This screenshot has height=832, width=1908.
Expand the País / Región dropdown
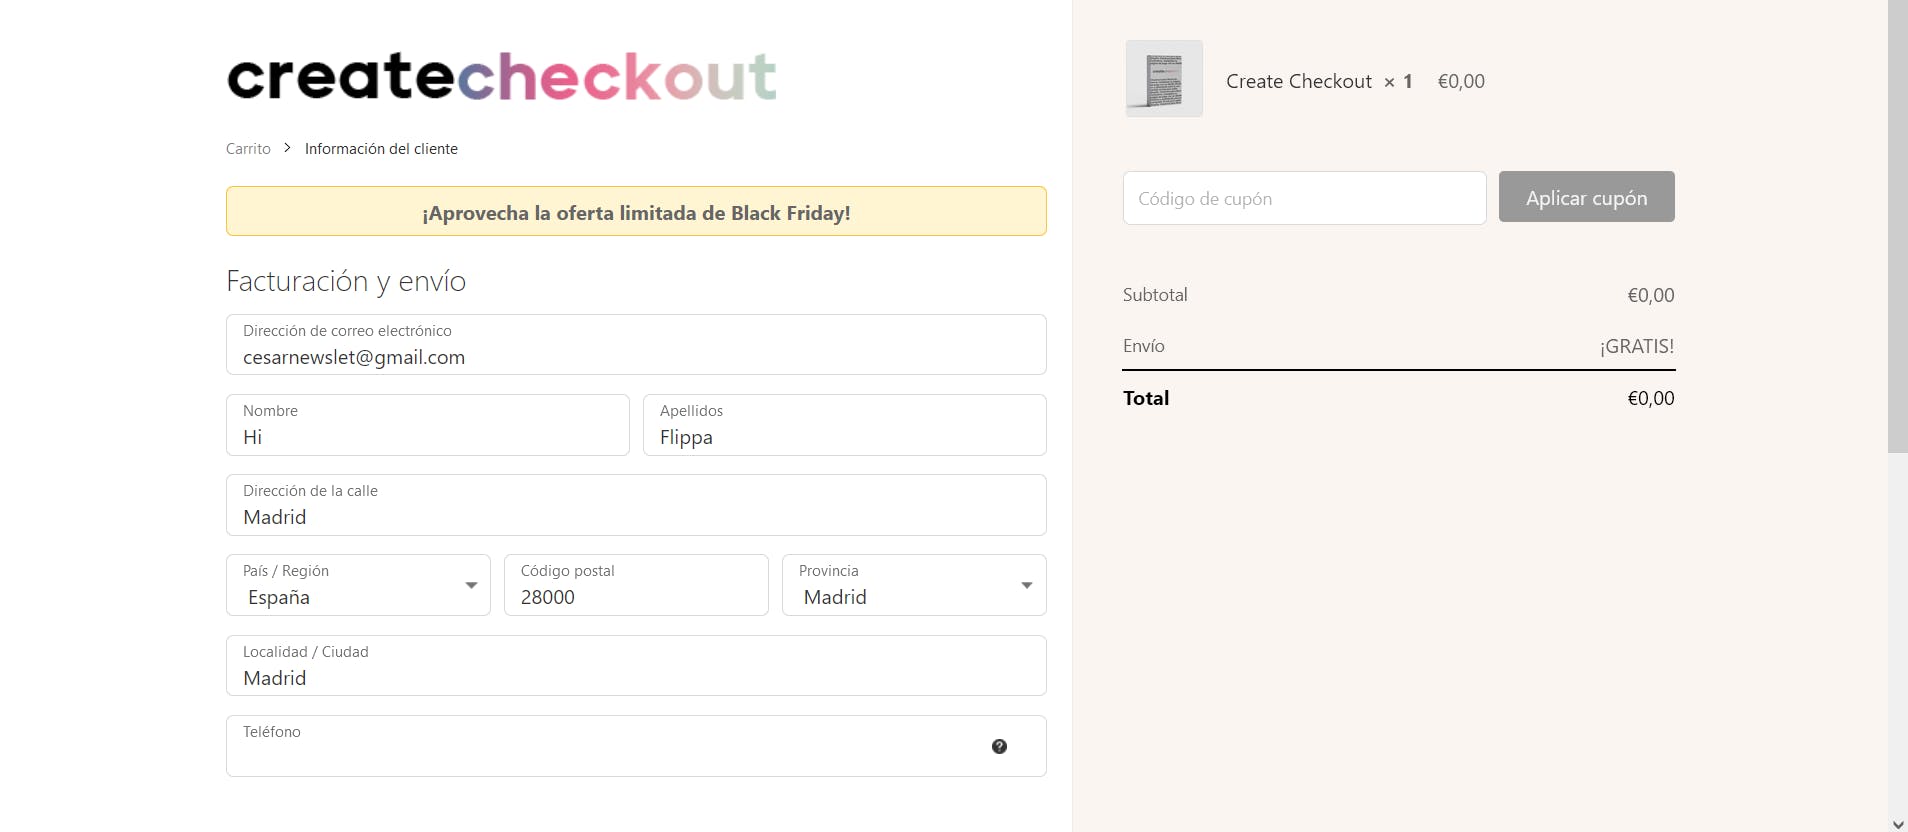[x=358, y=585]
